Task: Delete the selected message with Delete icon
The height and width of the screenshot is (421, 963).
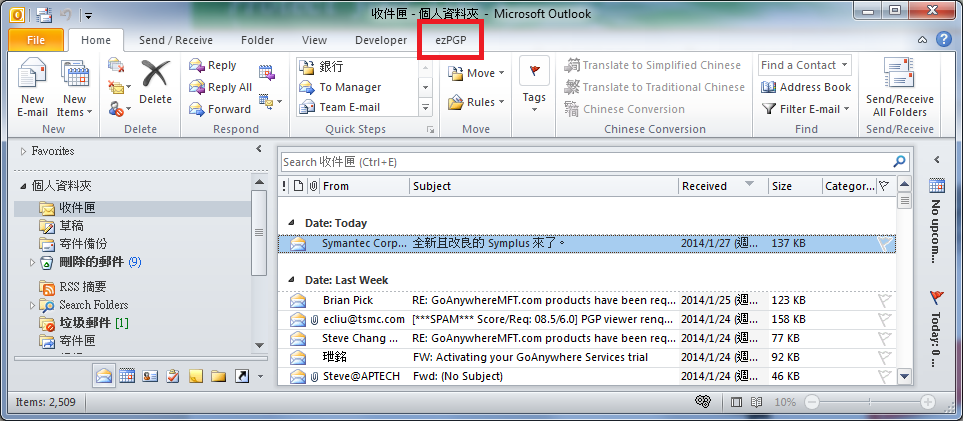Action: click(x=155, y=80)
